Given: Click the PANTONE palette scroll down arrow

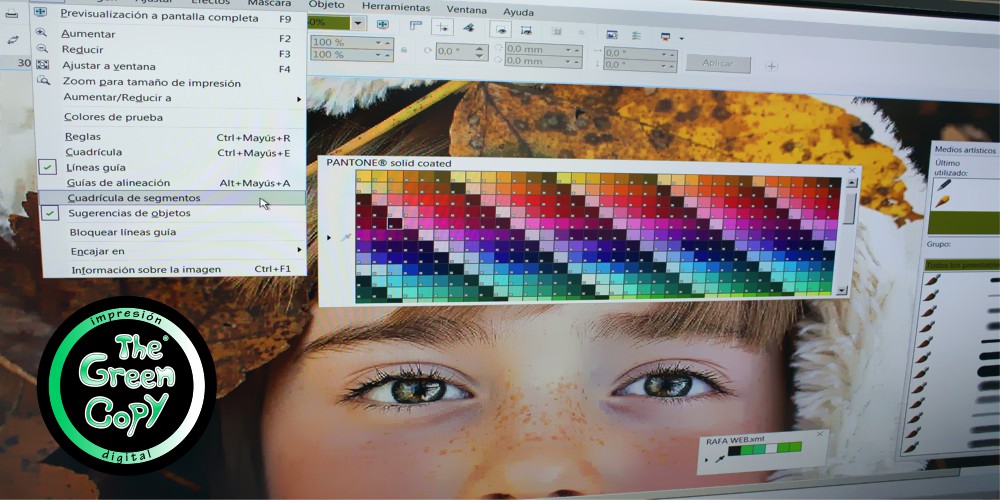Looking at the screenshot, I should click(842, 291).
